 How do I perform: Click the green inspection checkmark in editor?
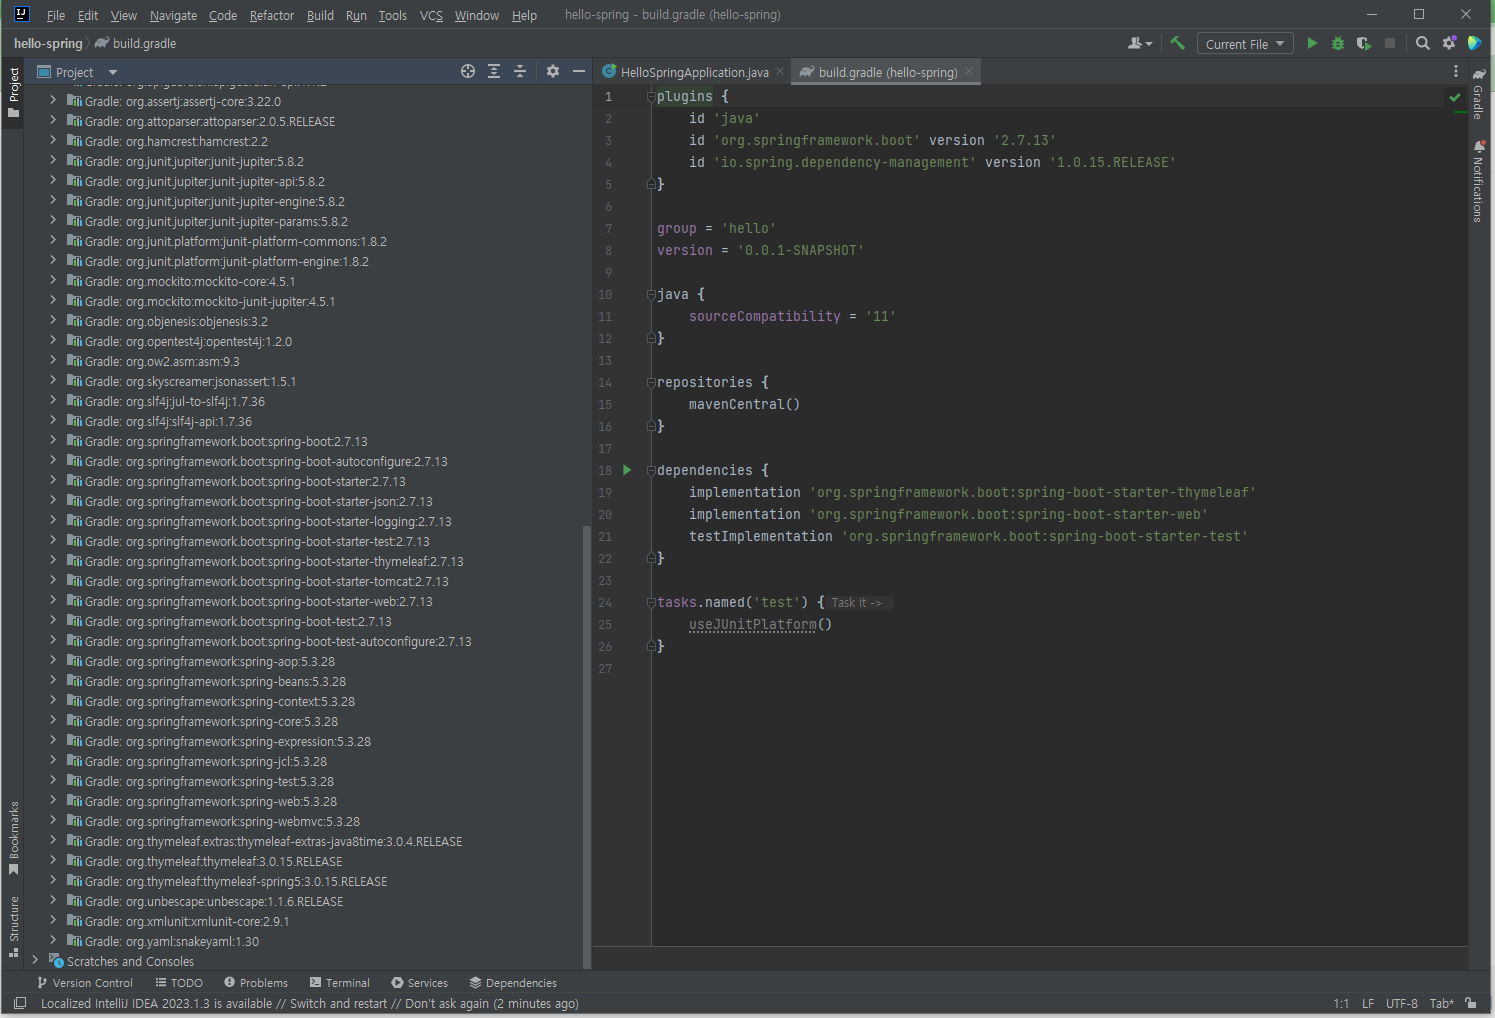coord(1455,97)
